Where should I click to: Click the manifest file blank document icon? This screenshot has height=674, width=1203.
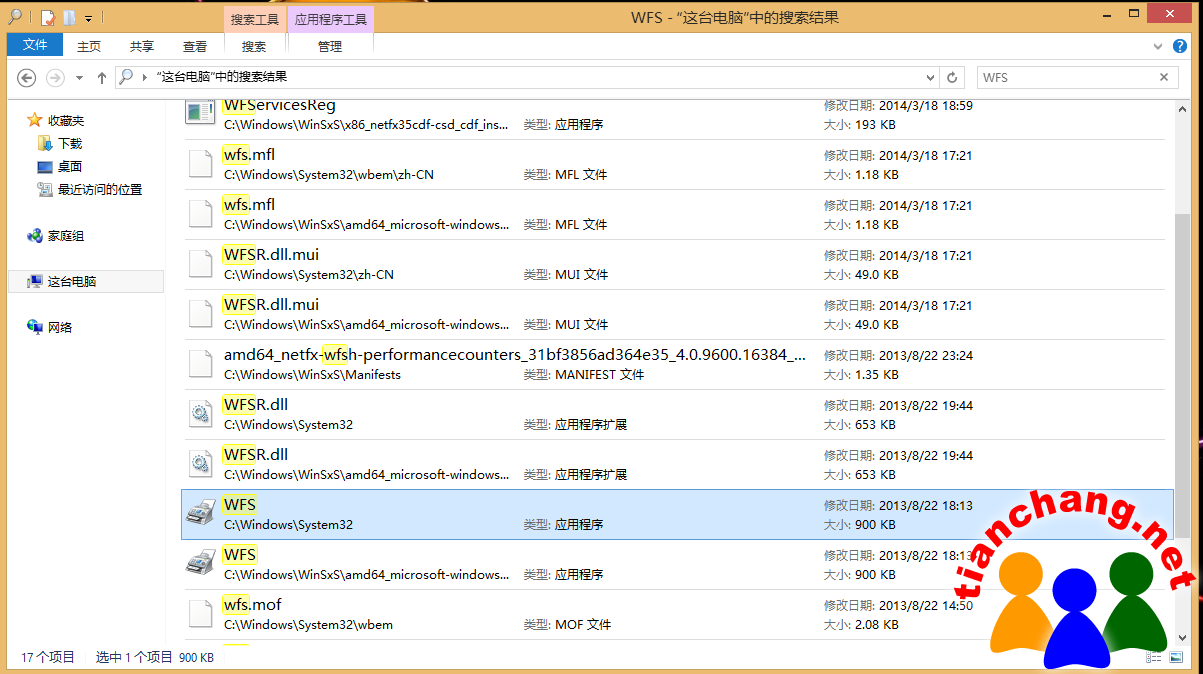(x=201, y=364)
